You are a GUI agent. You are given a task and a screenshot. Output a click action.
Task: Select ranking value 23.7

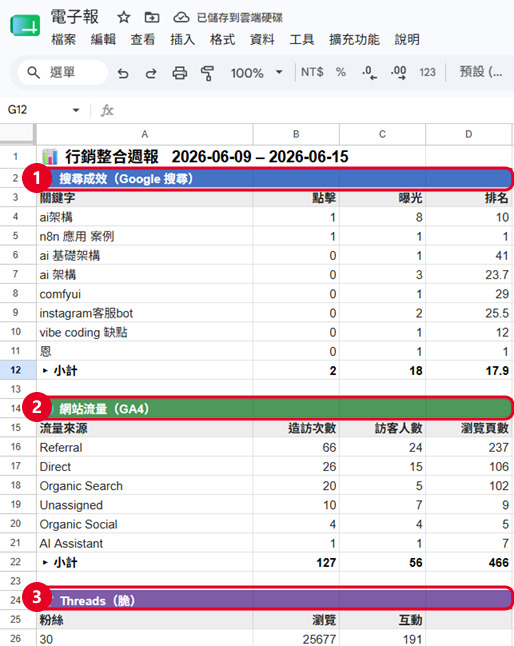pos(469,274)
